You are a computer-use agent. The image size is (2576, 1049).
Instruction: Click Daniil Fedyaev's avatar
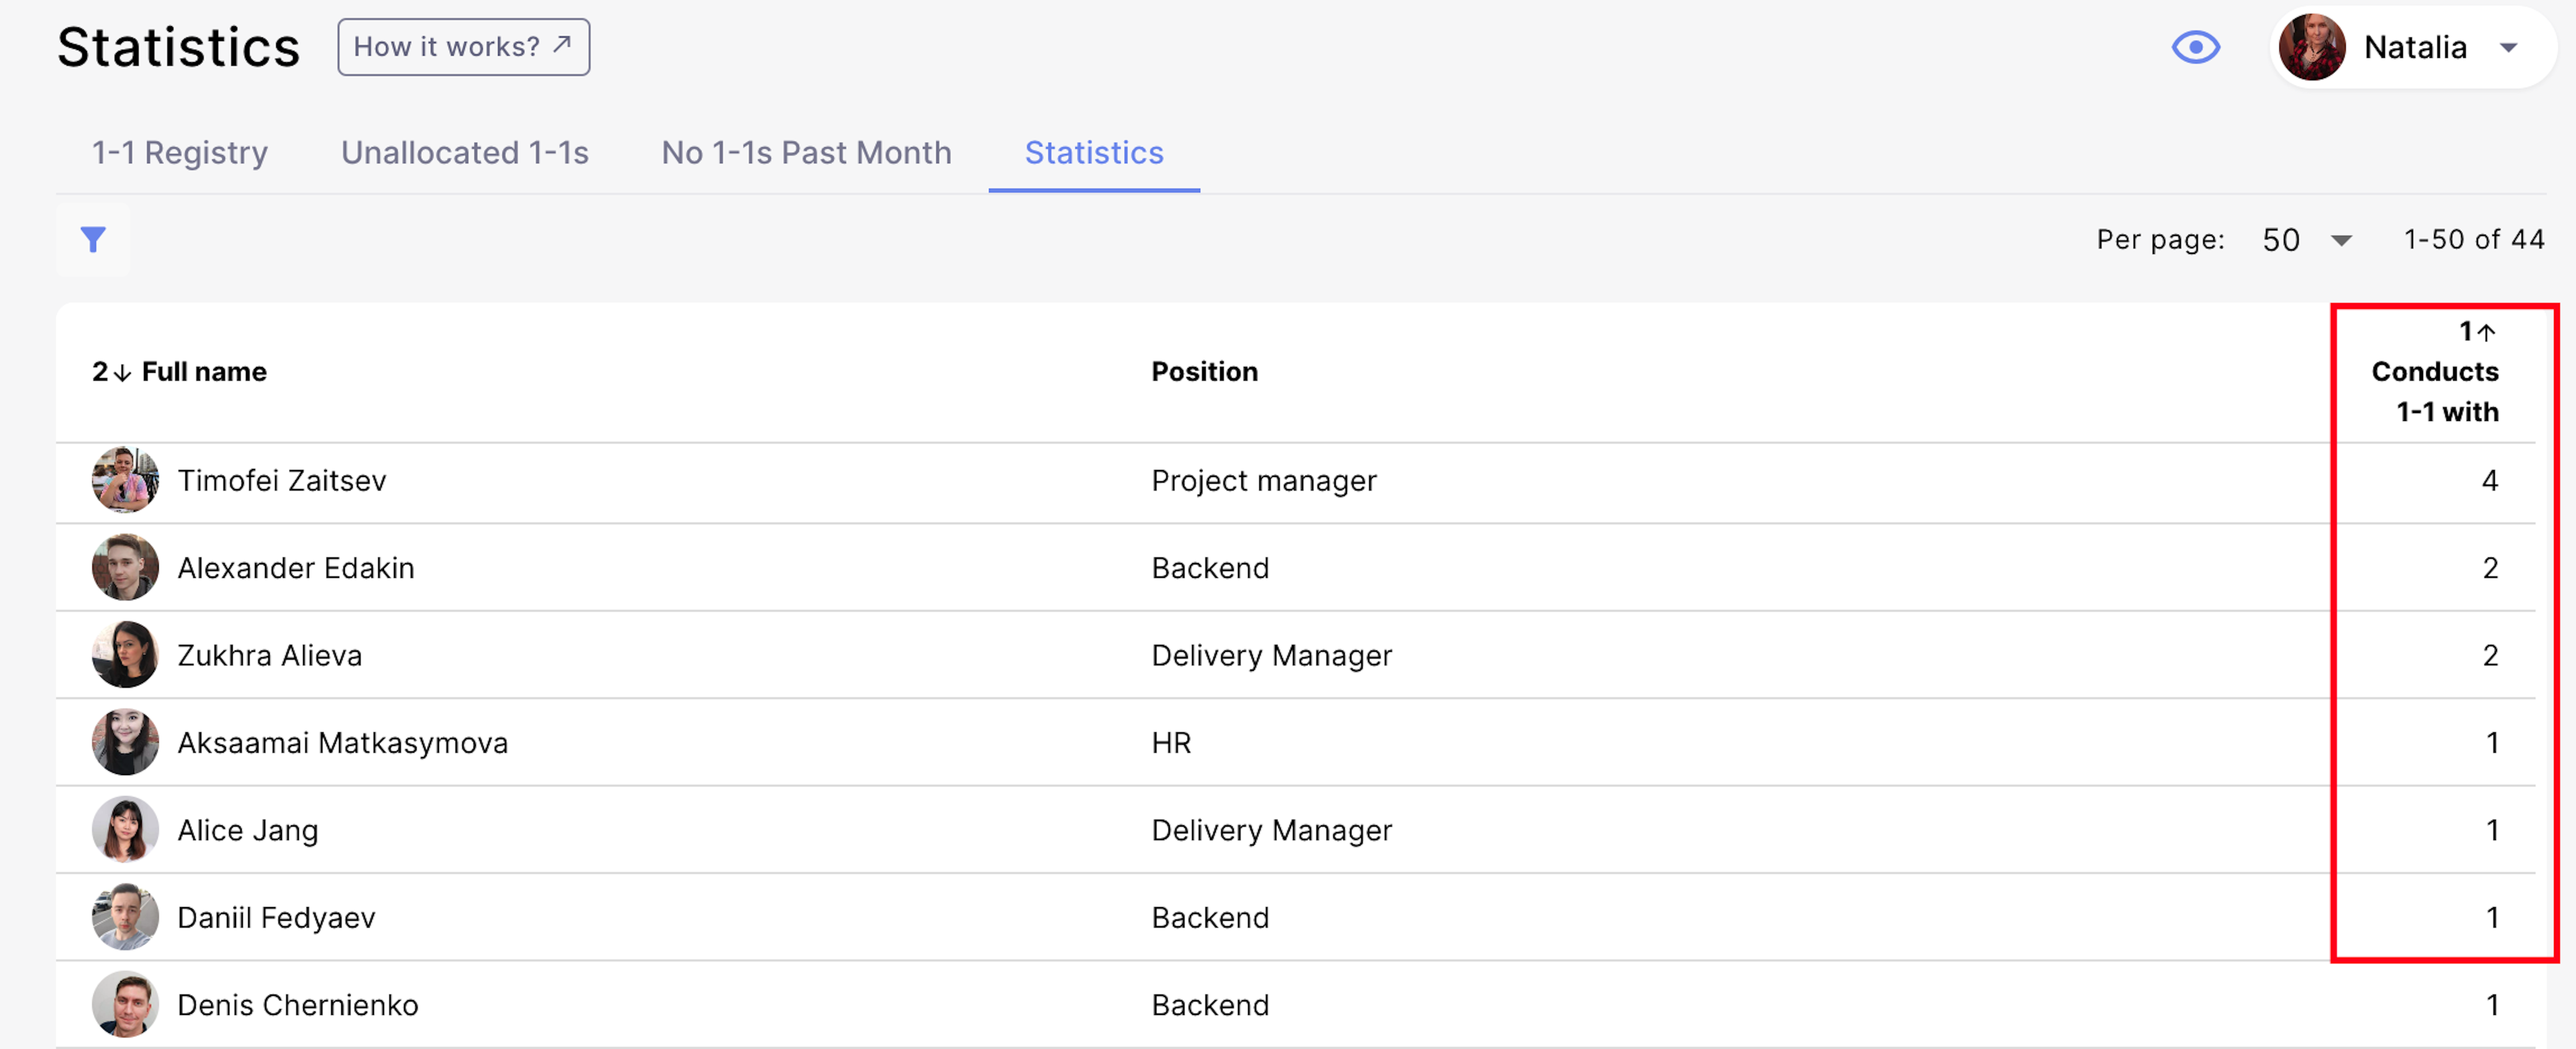point(125,917)
